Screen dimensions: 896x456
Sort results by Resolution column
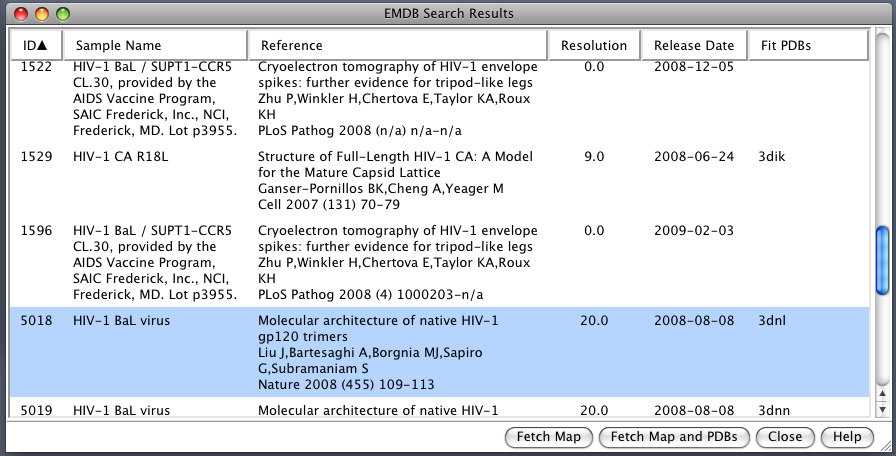(x=594, y=45)
